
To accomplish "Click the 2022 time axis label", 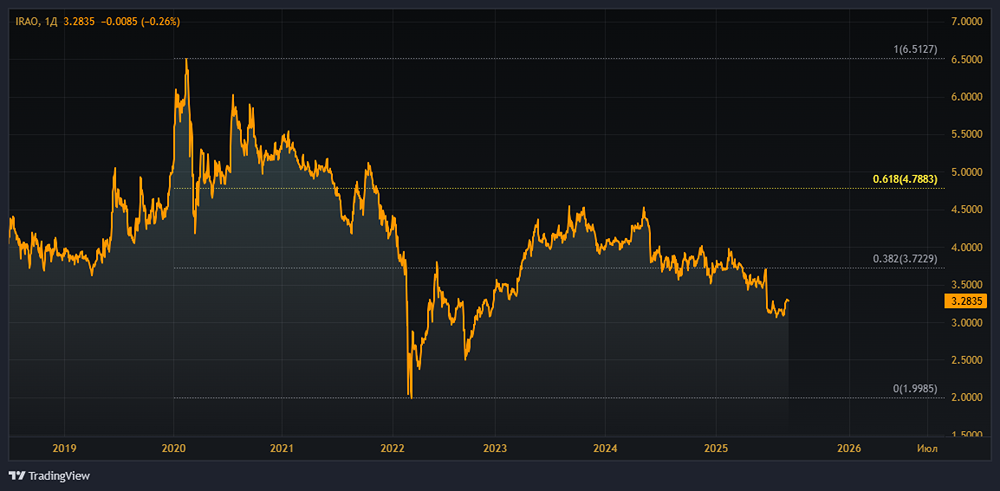I will pyautogui.click(x=393, y=448).
